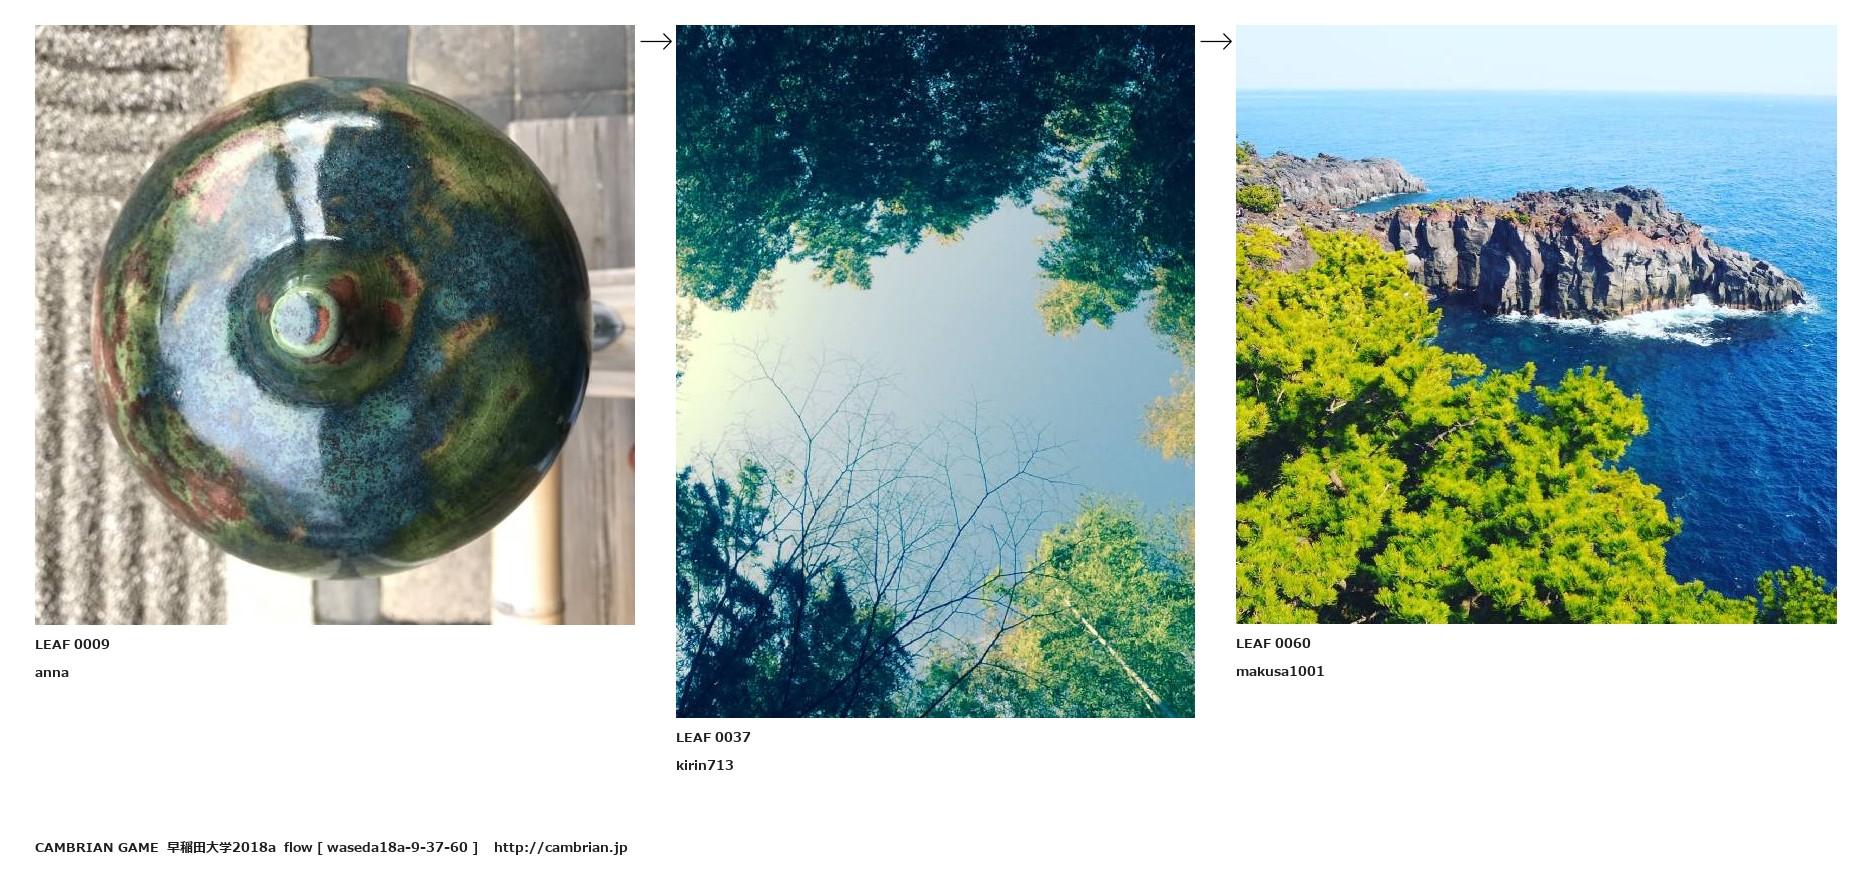Open the tree canopy sky photo
Image resolution: width=1872 pixels, height=872 pixels.
(935, 371)
